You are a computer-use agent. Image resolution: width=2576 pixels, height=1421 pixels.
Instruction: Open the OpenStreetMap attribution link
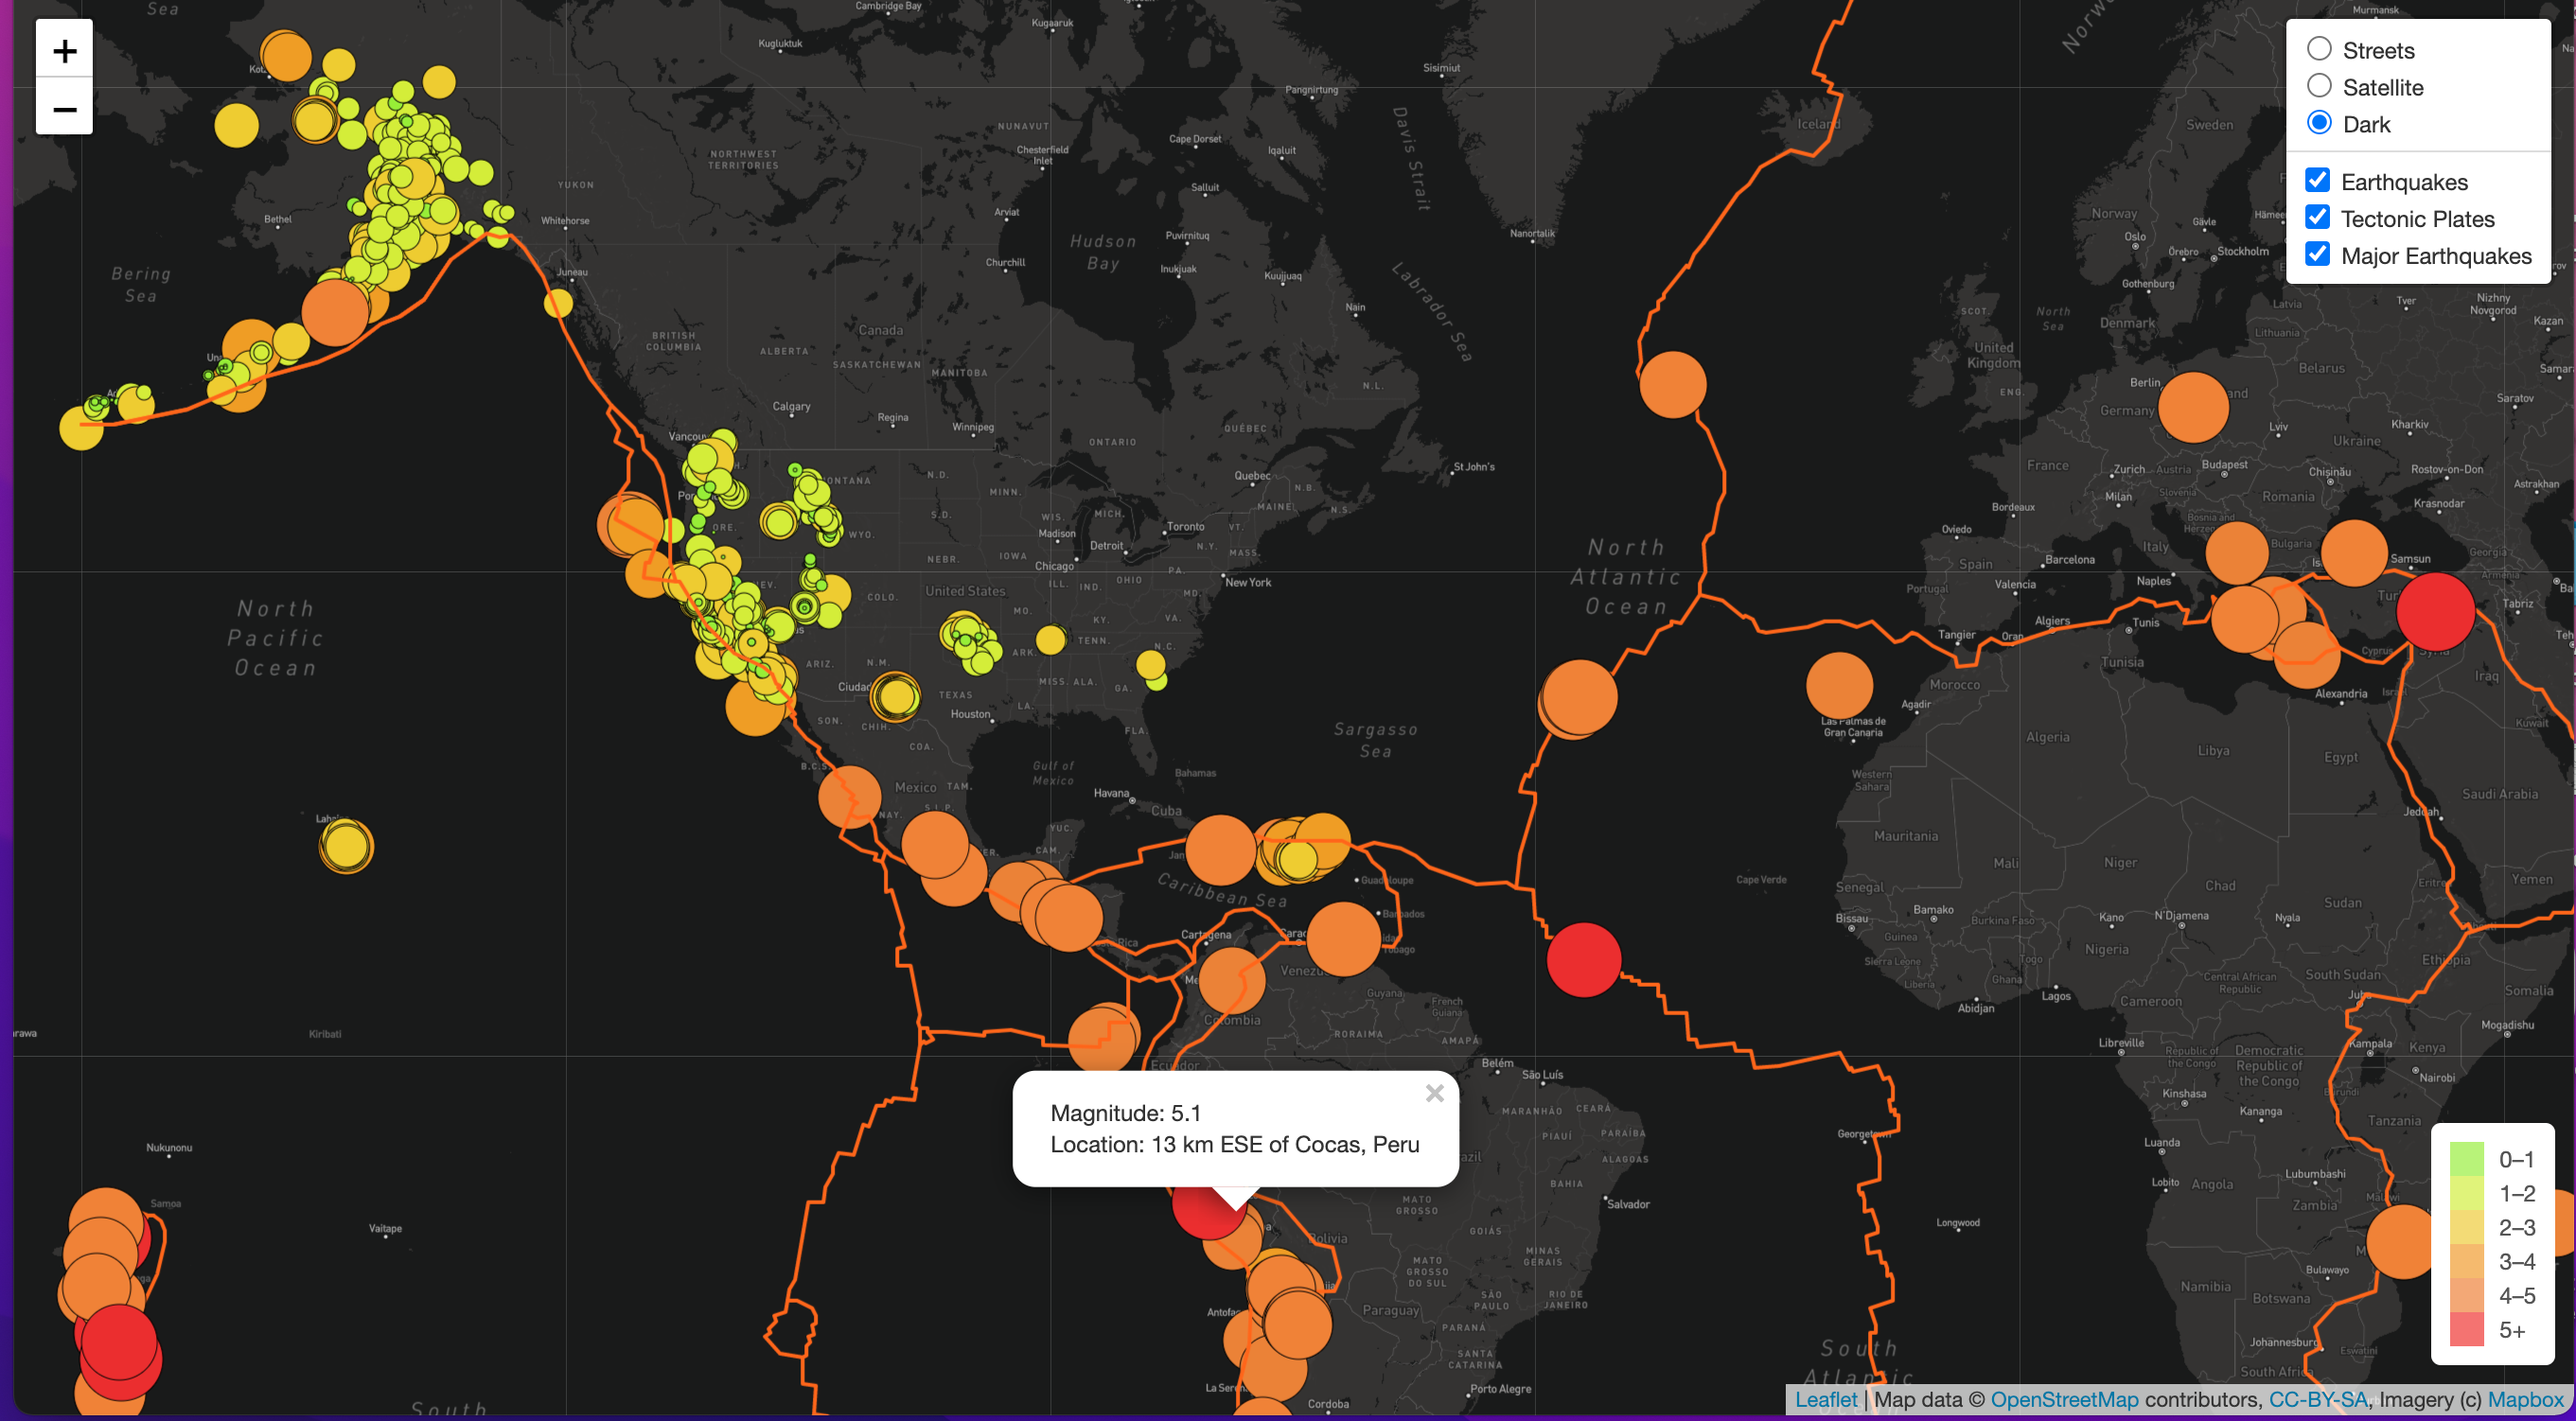coord(2067,1400)
